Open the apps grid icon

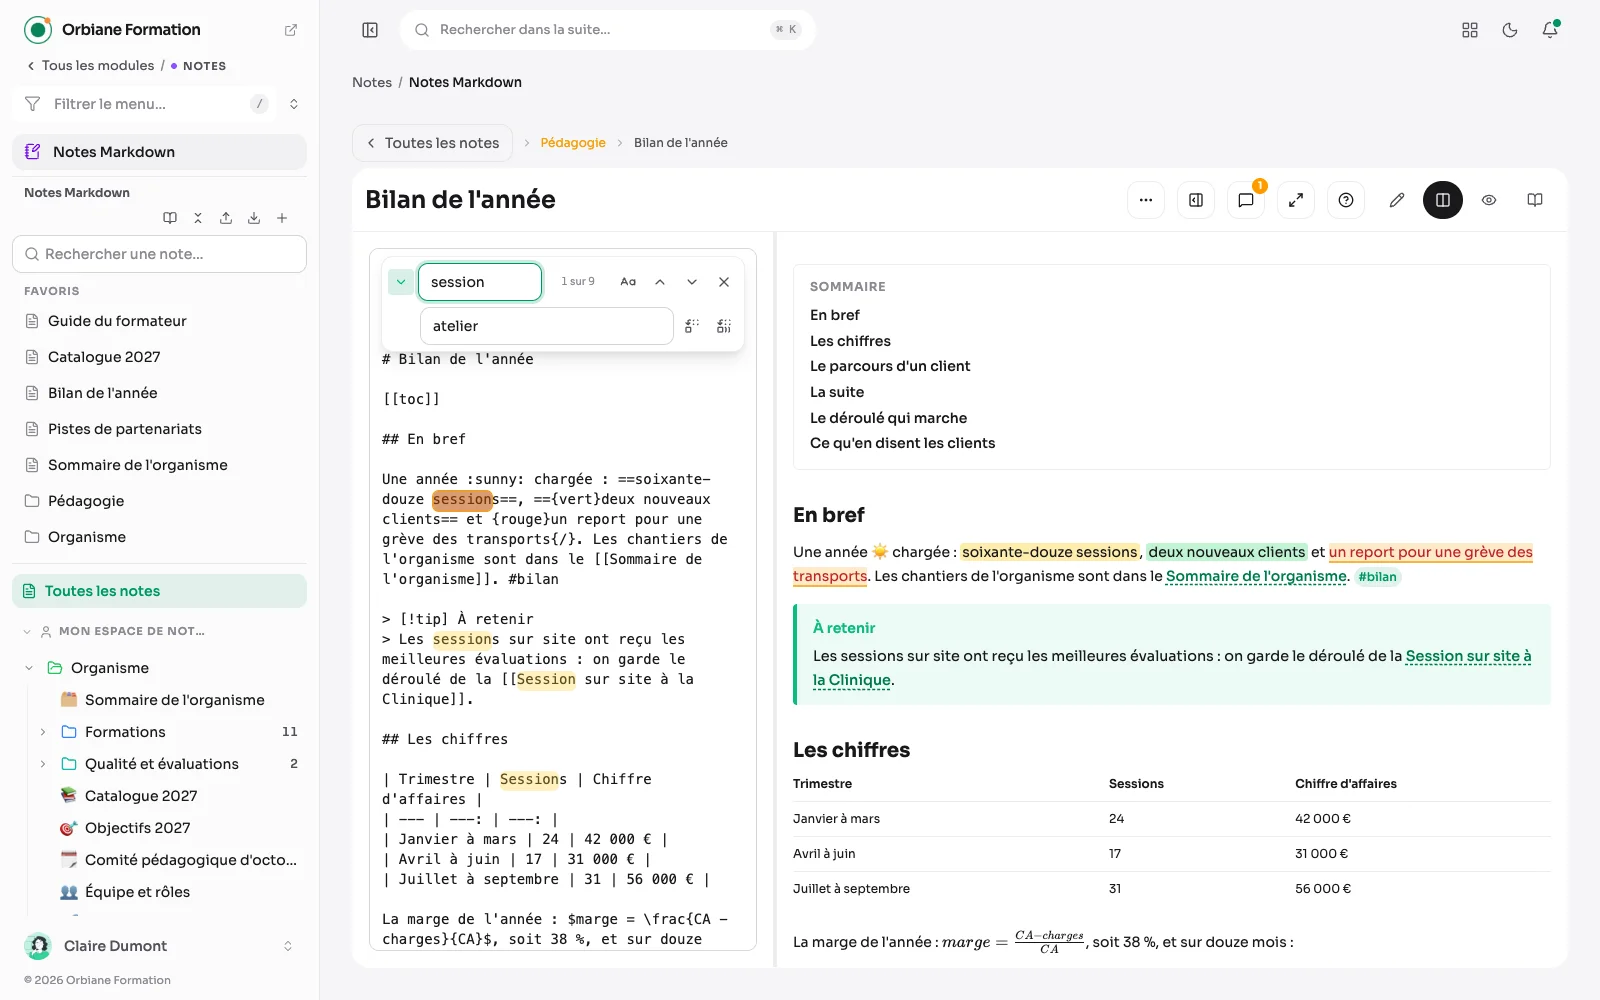pos(1470,30)
